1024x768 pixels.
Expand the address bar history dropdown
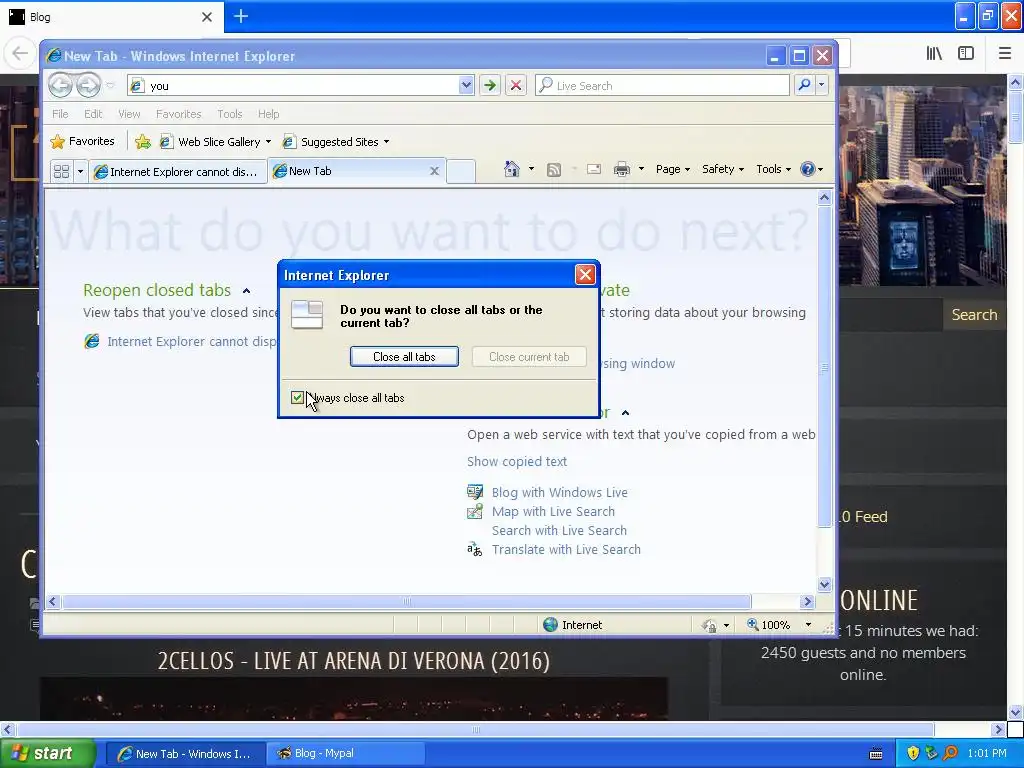click(x=466, y=86)
